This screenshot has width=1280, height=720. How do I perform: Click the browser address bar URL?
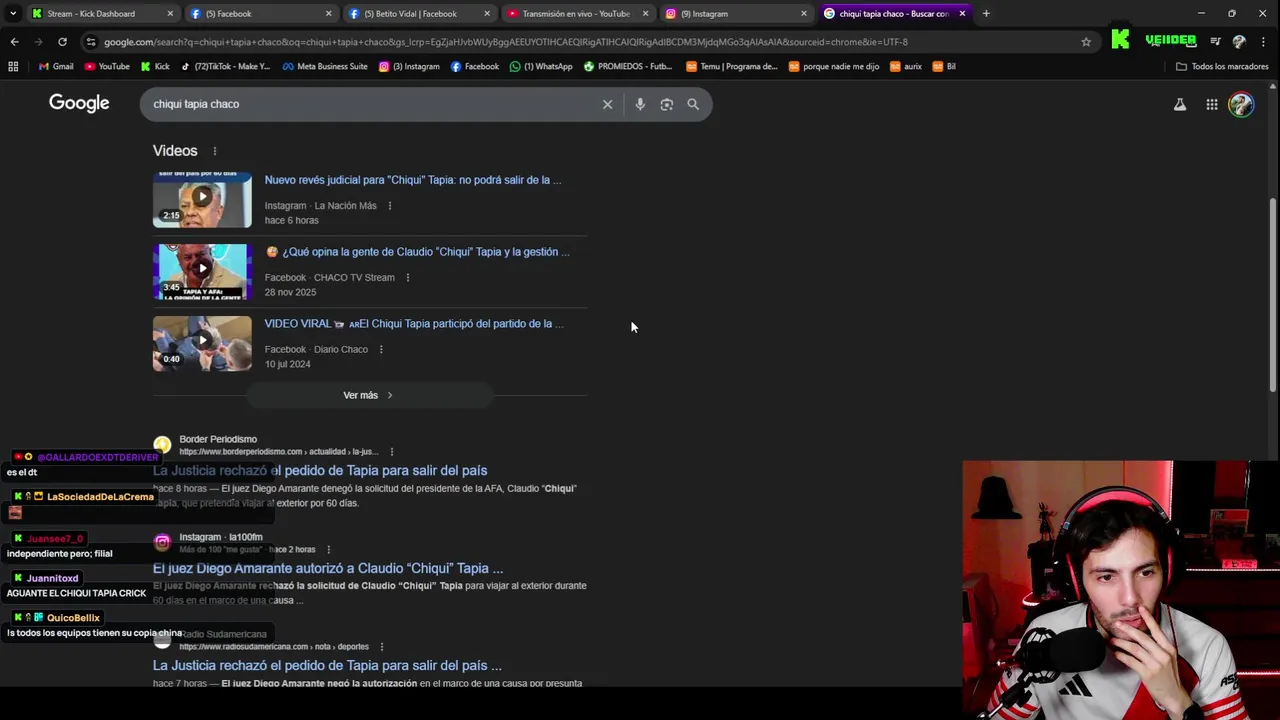pos(506,42)
